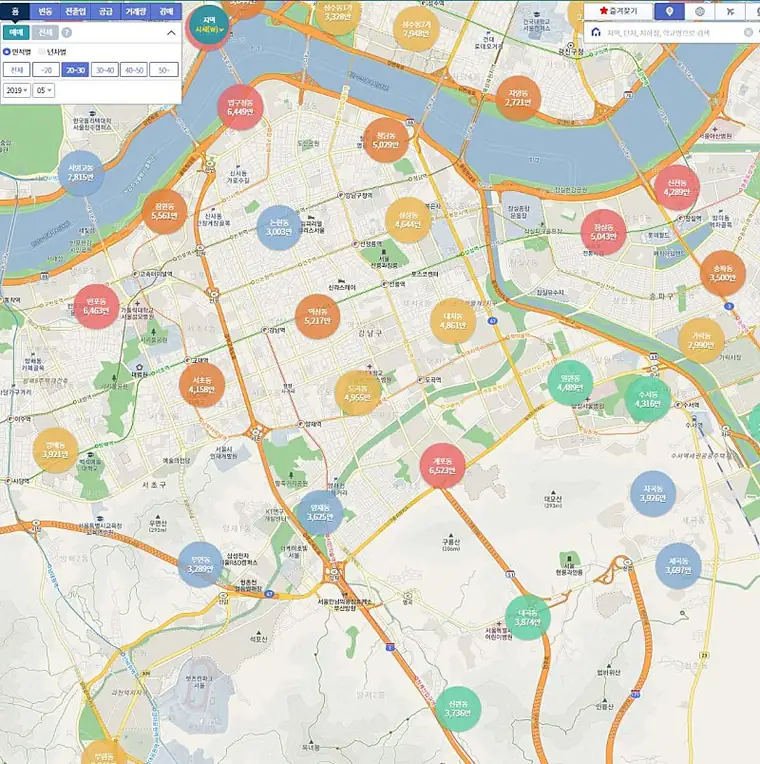The image size is (760, 764).
Task: Open 즐겨찾기 favorites button
Action: (618, 11)
